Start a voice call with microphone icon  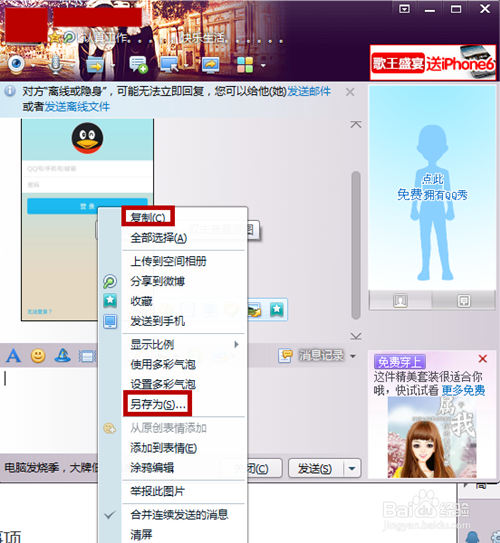[x=56, y=64]
